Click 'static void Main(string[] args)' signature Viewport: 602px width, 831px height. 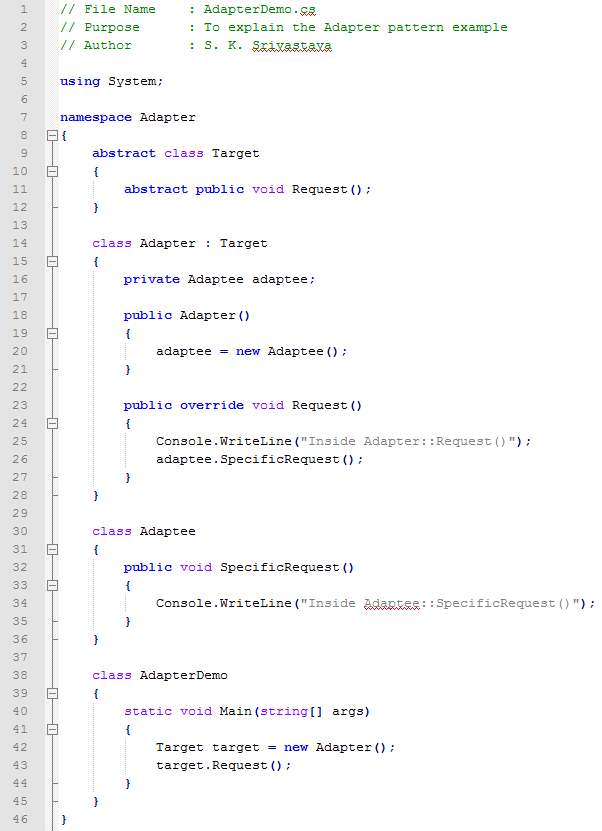click(247, 712)
